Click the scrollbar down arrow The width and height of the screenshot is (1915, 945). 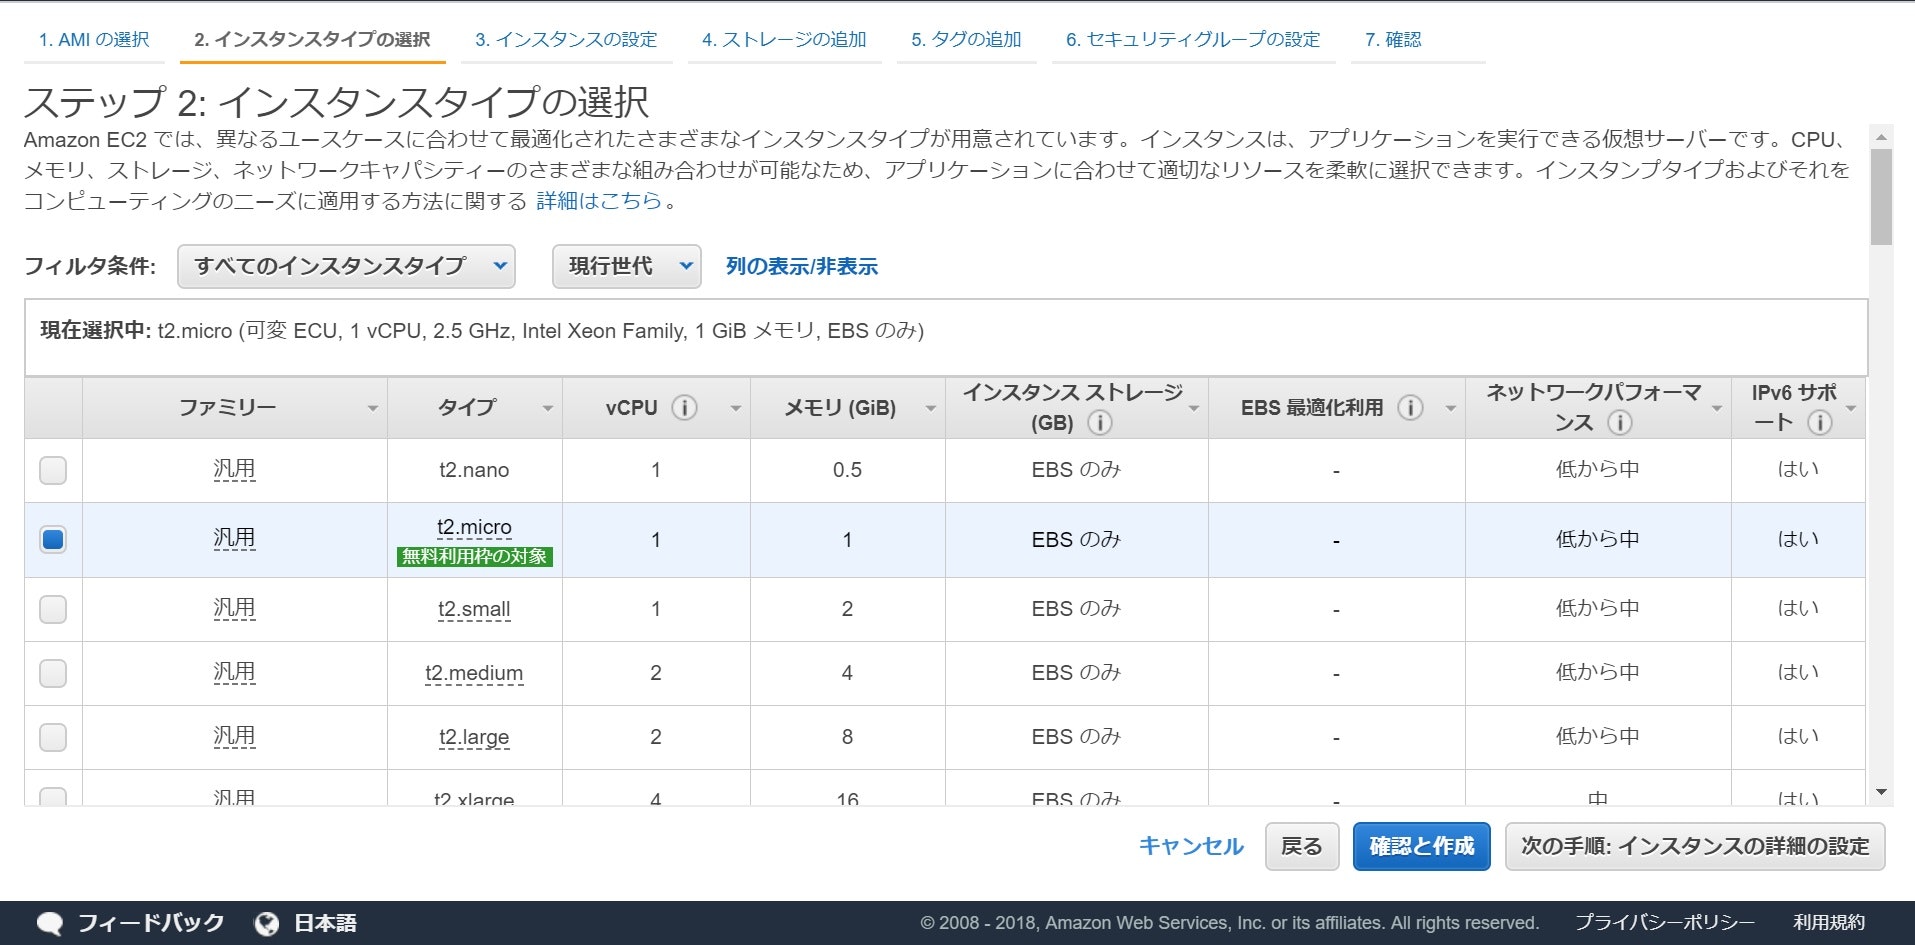pos(1881,793)
